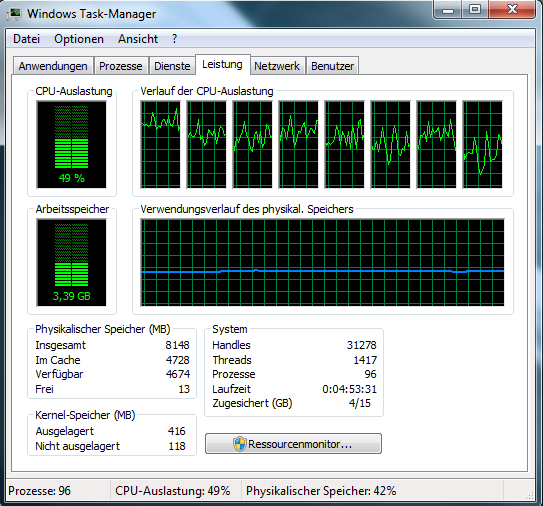Viewport: 543px width, 506px height.
Task: Click the Zugesichert (GB) value 4/15
Action: (x=359, y=403)
